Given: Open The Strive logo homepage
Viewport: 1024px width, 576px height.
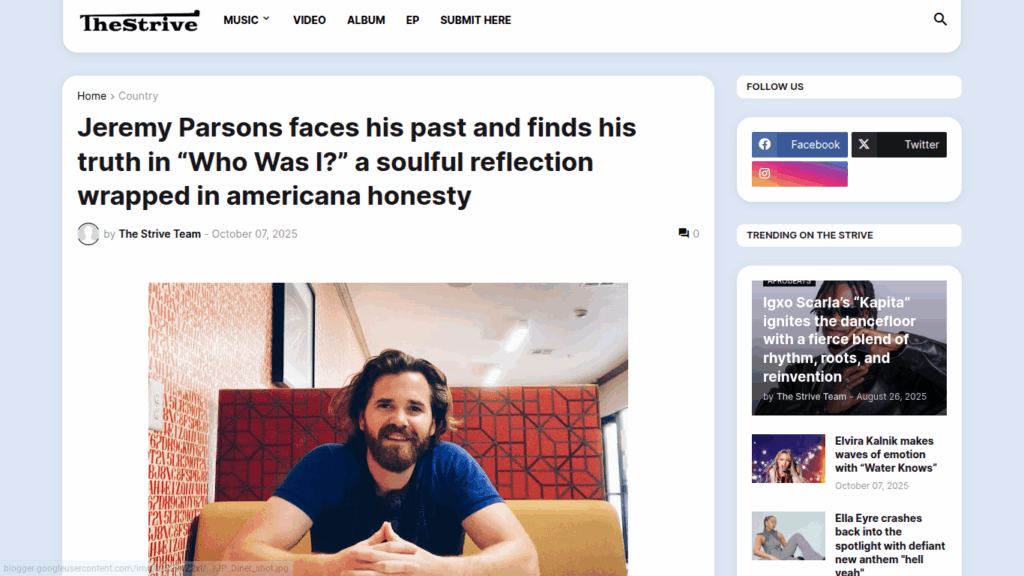Looking at the screenshot, I should tap(139, 21).
